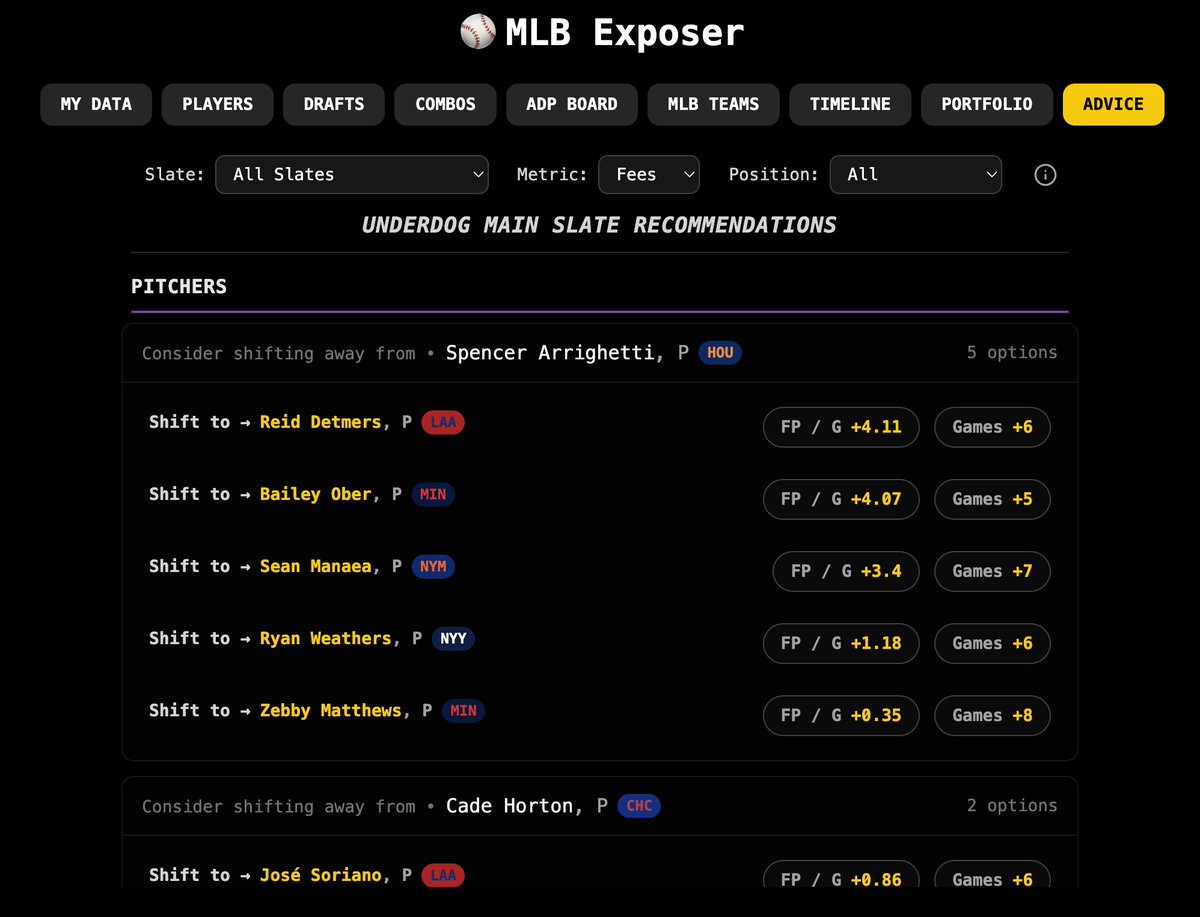Select the Ryan Weathers player link
The height and width of the screenshot is (917, 1200).
tap(325, 638)
